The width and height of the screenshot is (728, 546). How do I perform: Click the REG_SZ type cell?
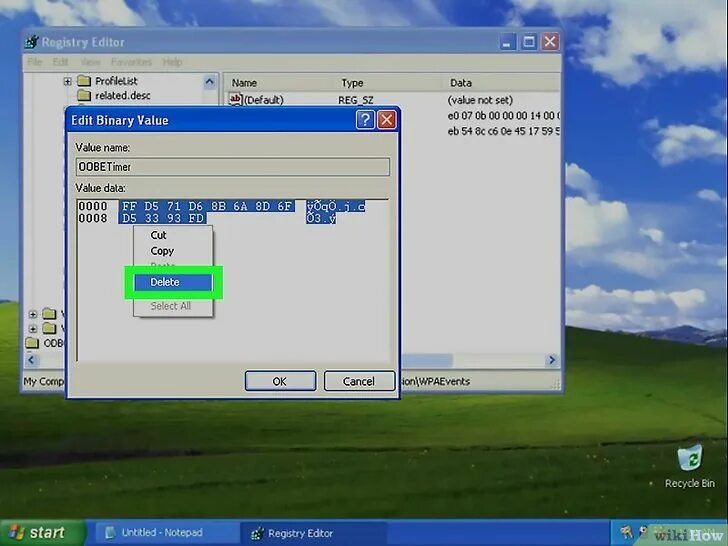356,100
